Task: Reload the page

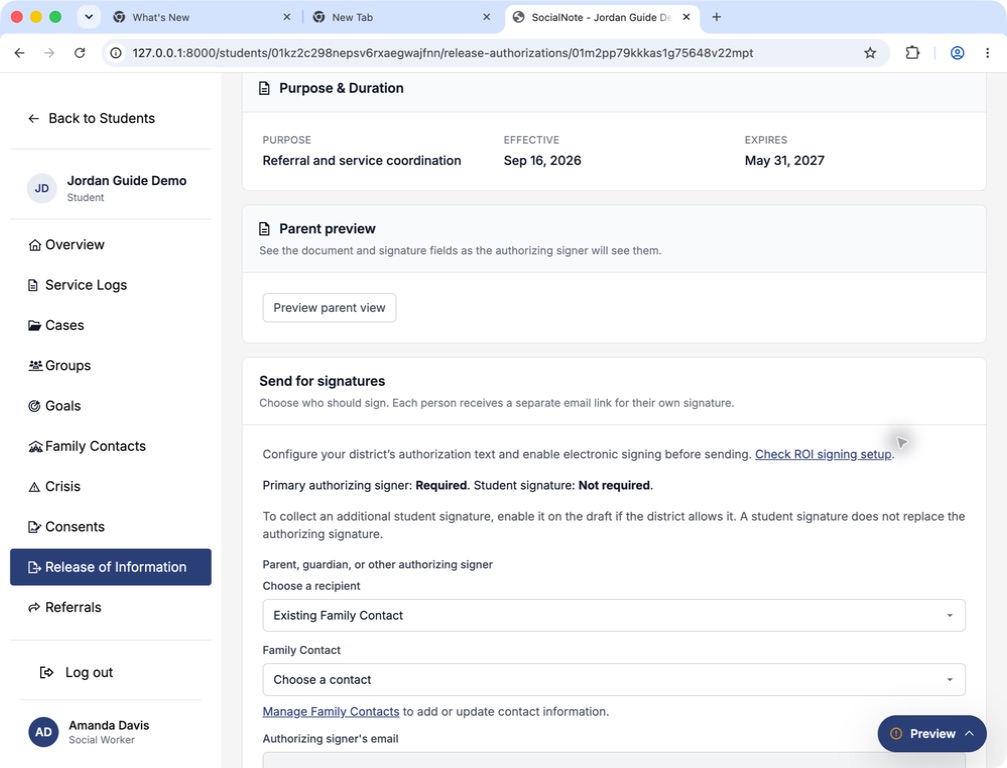Action: [x=80, y=53]
